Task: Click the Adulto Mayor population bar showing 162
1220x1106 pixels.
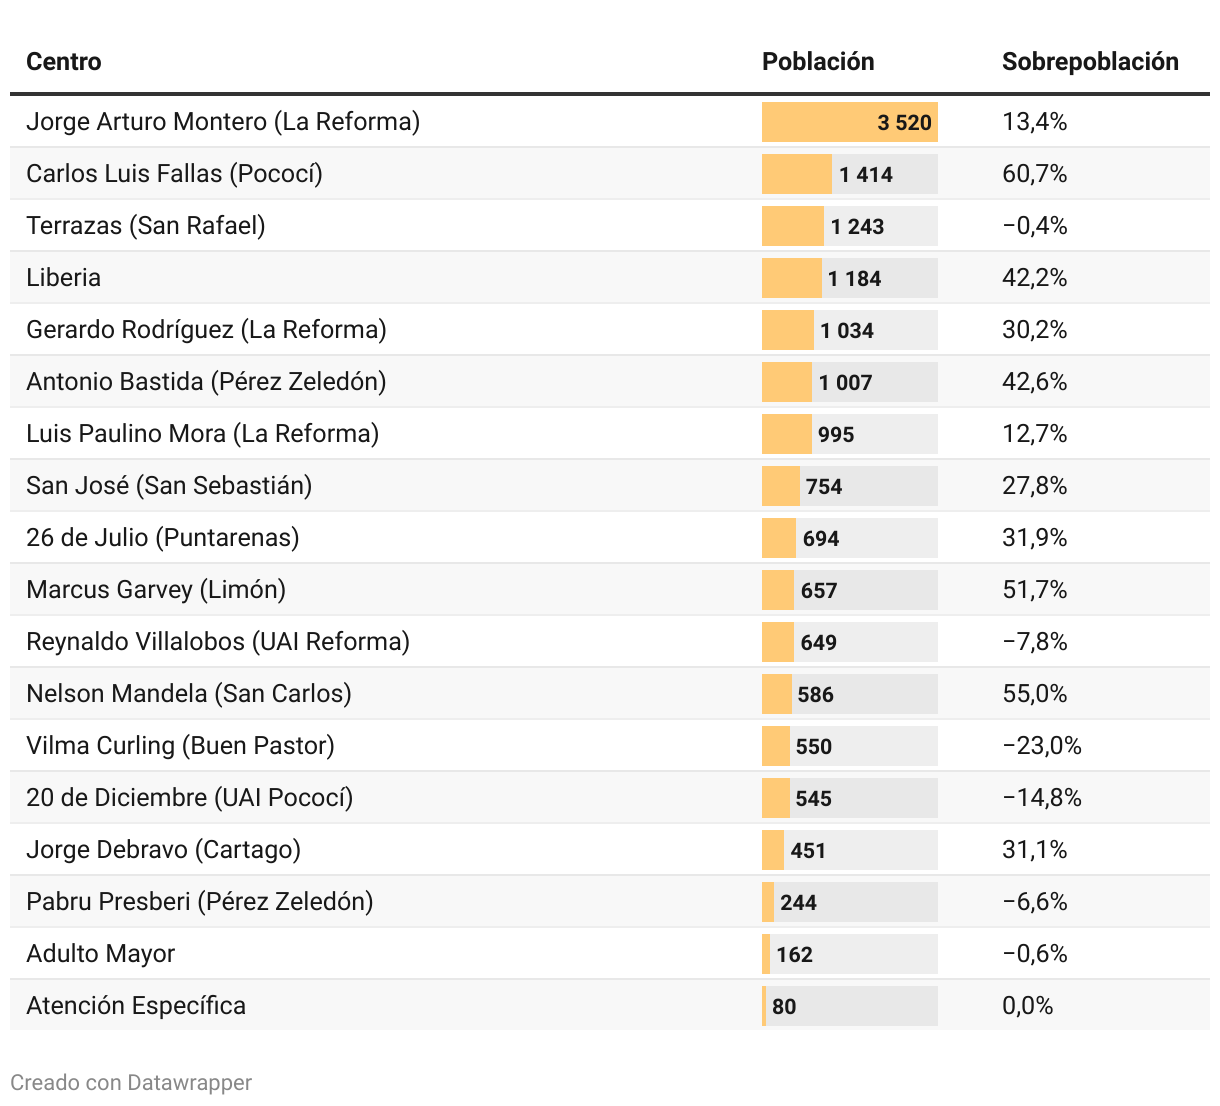Action: point(849,954)
